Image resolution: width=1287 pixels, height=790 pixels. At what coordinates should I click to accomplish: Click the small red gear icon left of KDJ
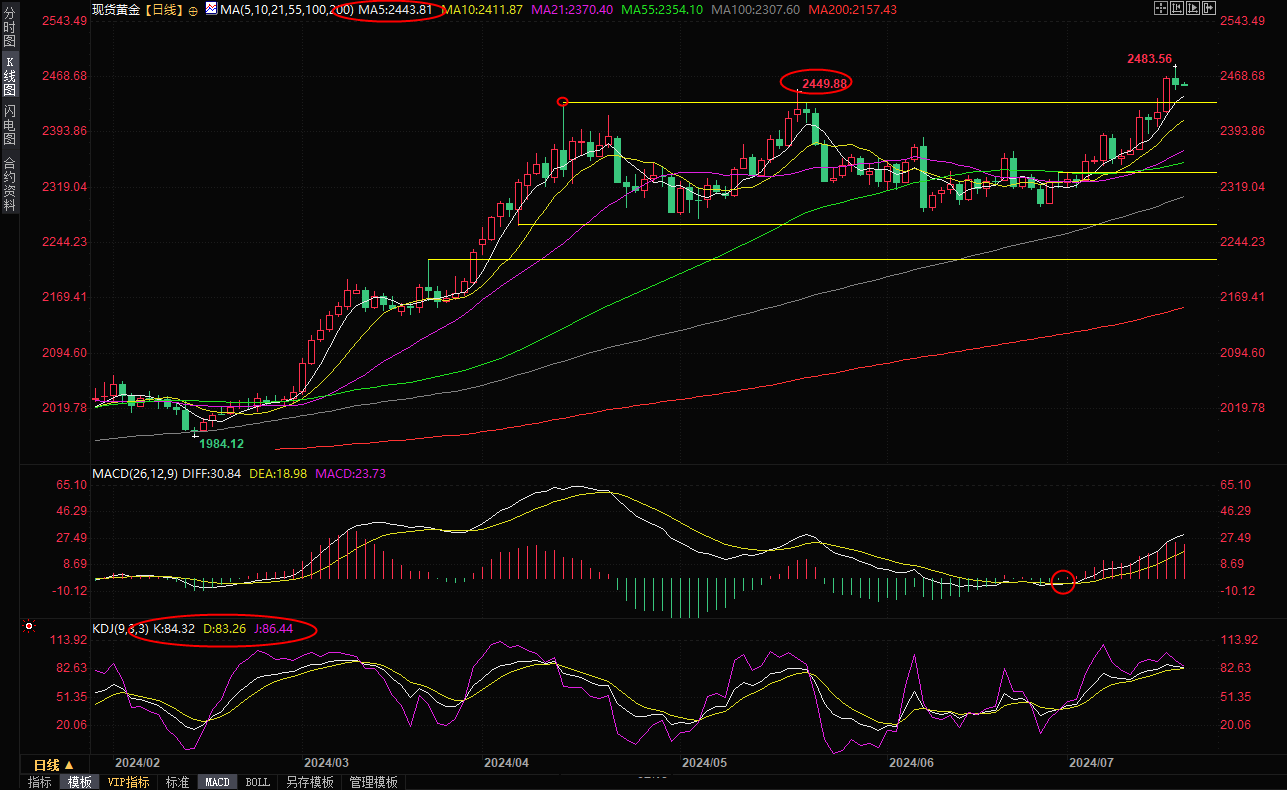(29, 628)
